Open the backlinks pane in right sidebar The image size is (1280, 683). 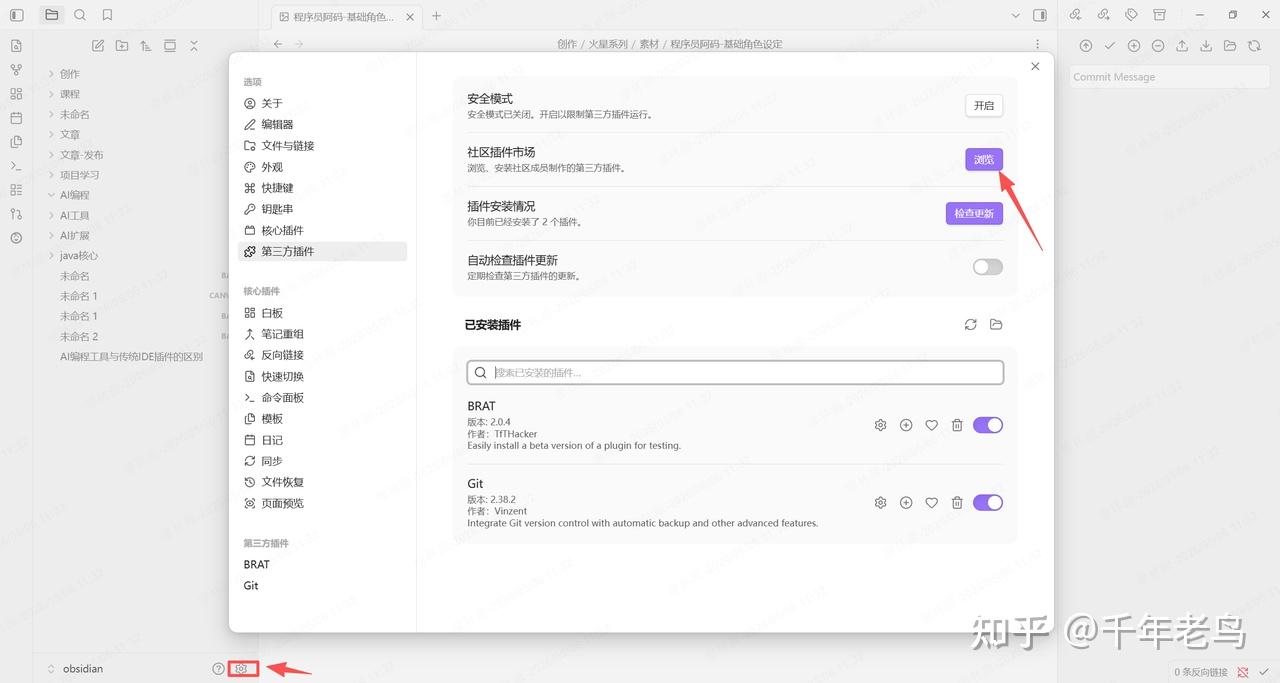coord(1075,15)
